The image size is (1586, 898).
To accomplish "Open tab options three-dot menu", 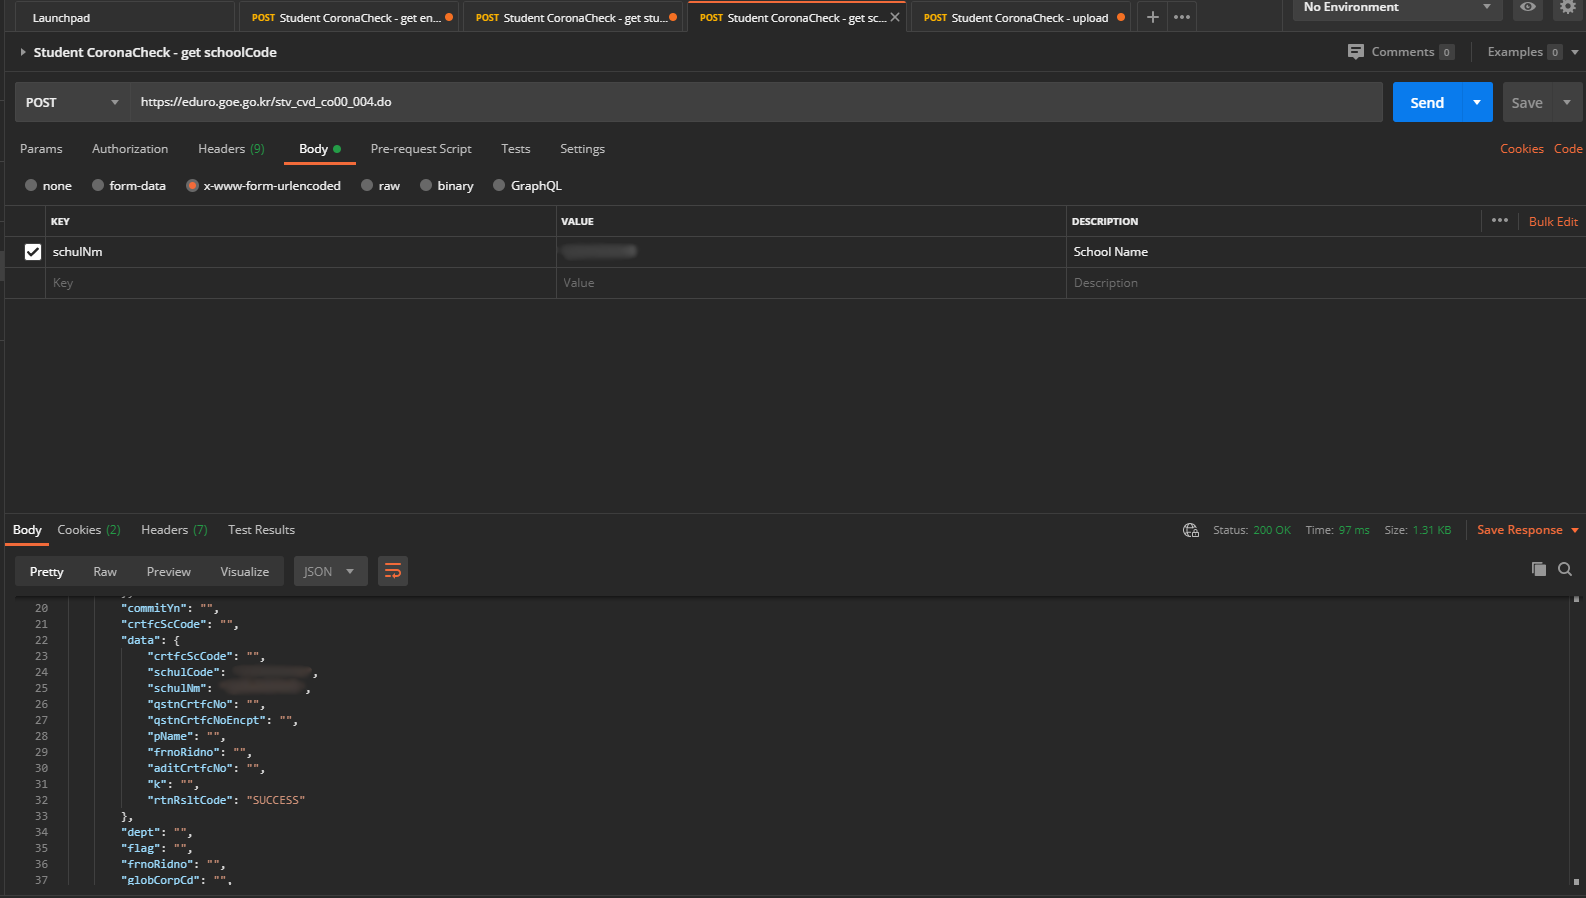I will tap(1182, 17).
